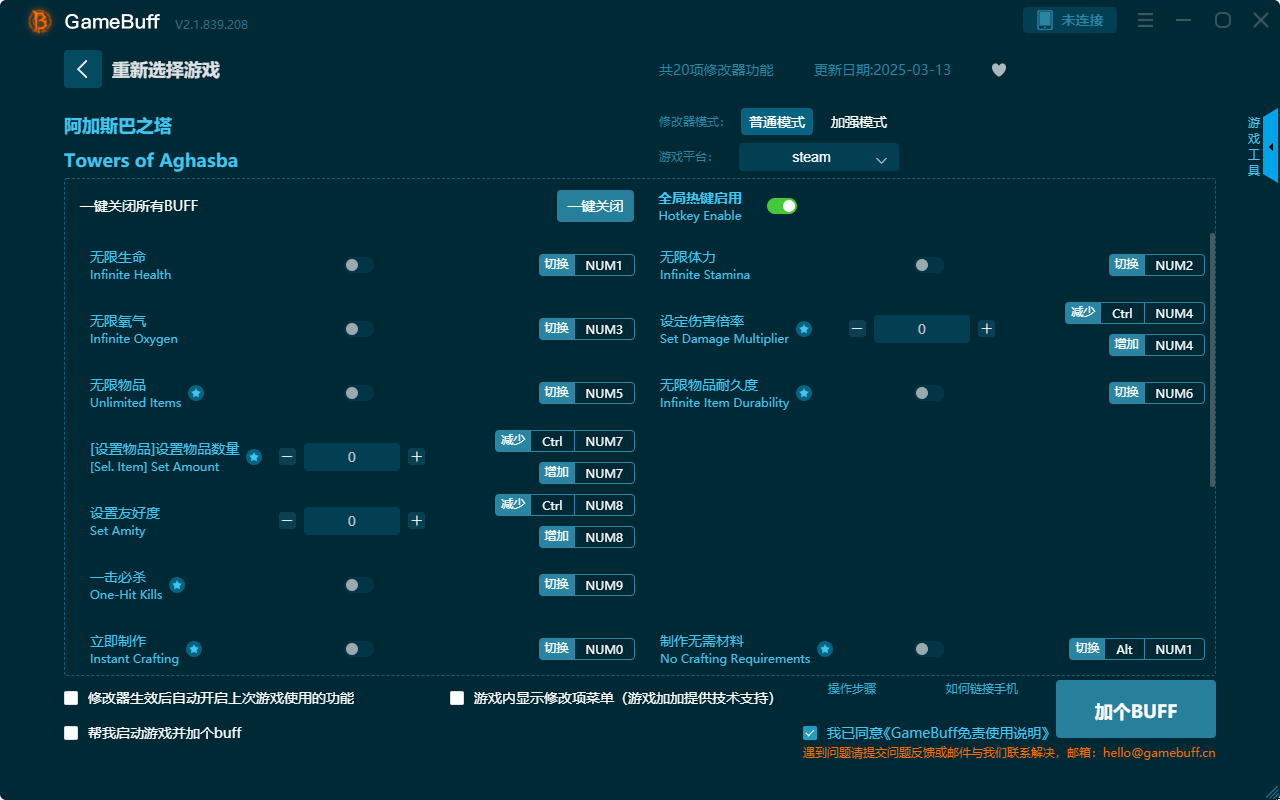Toggle the Hotkey Enable switch off
Viewport: 1280px width, 800px height.
pyautogui.click(x=782, y=205)
